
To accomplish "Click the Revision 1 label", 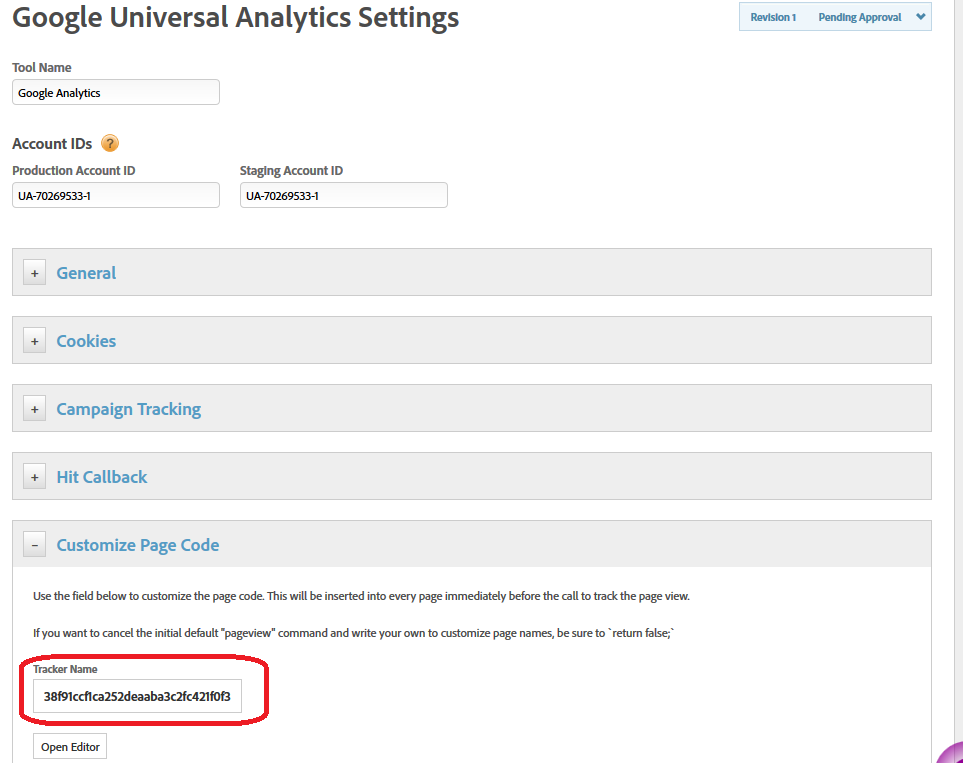I will 773,17.
